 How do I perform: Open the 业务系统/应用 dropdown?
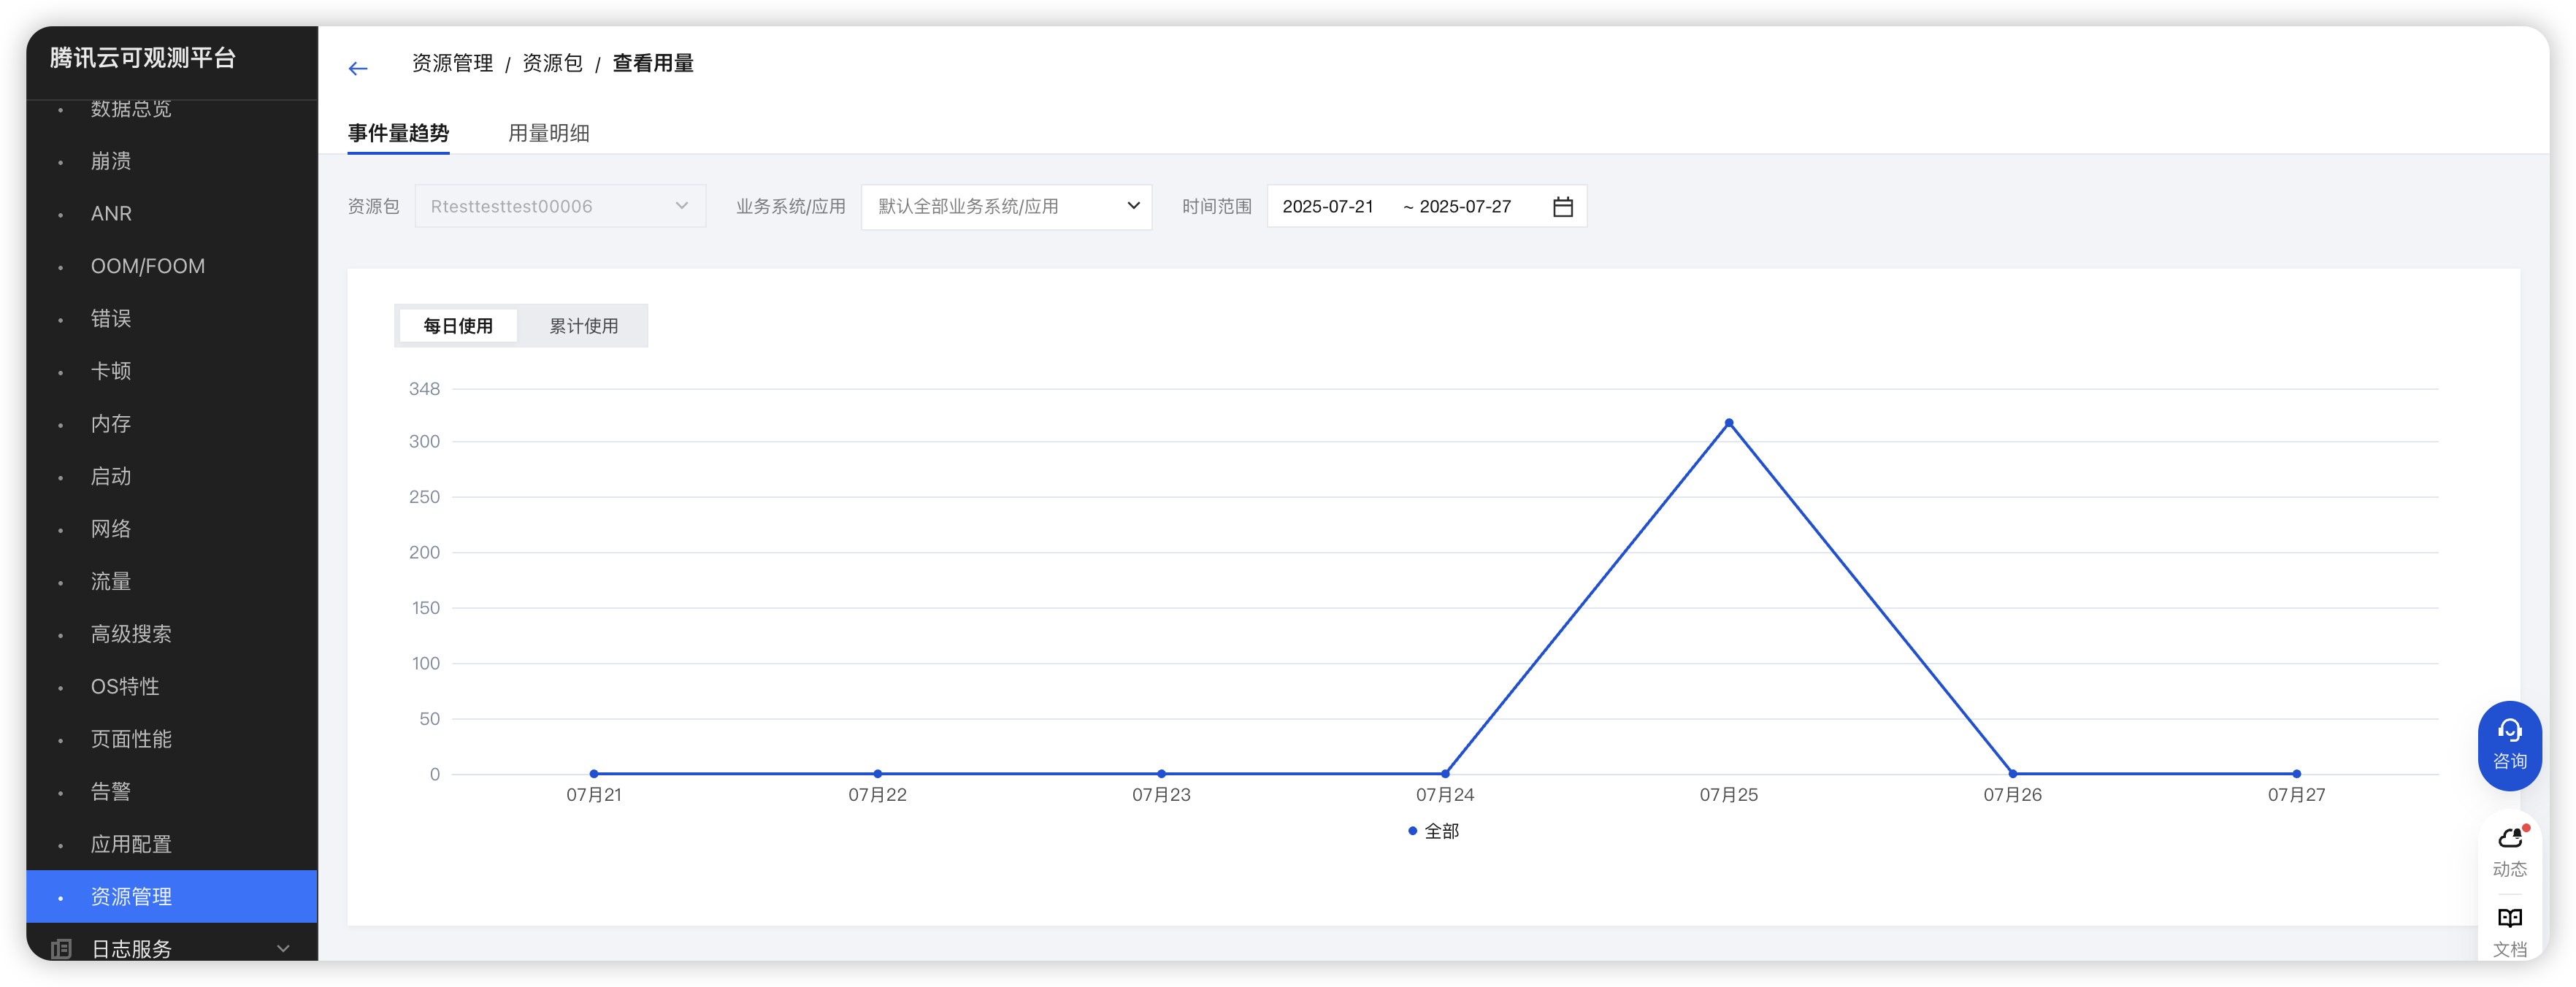(x=1006, y=206)
